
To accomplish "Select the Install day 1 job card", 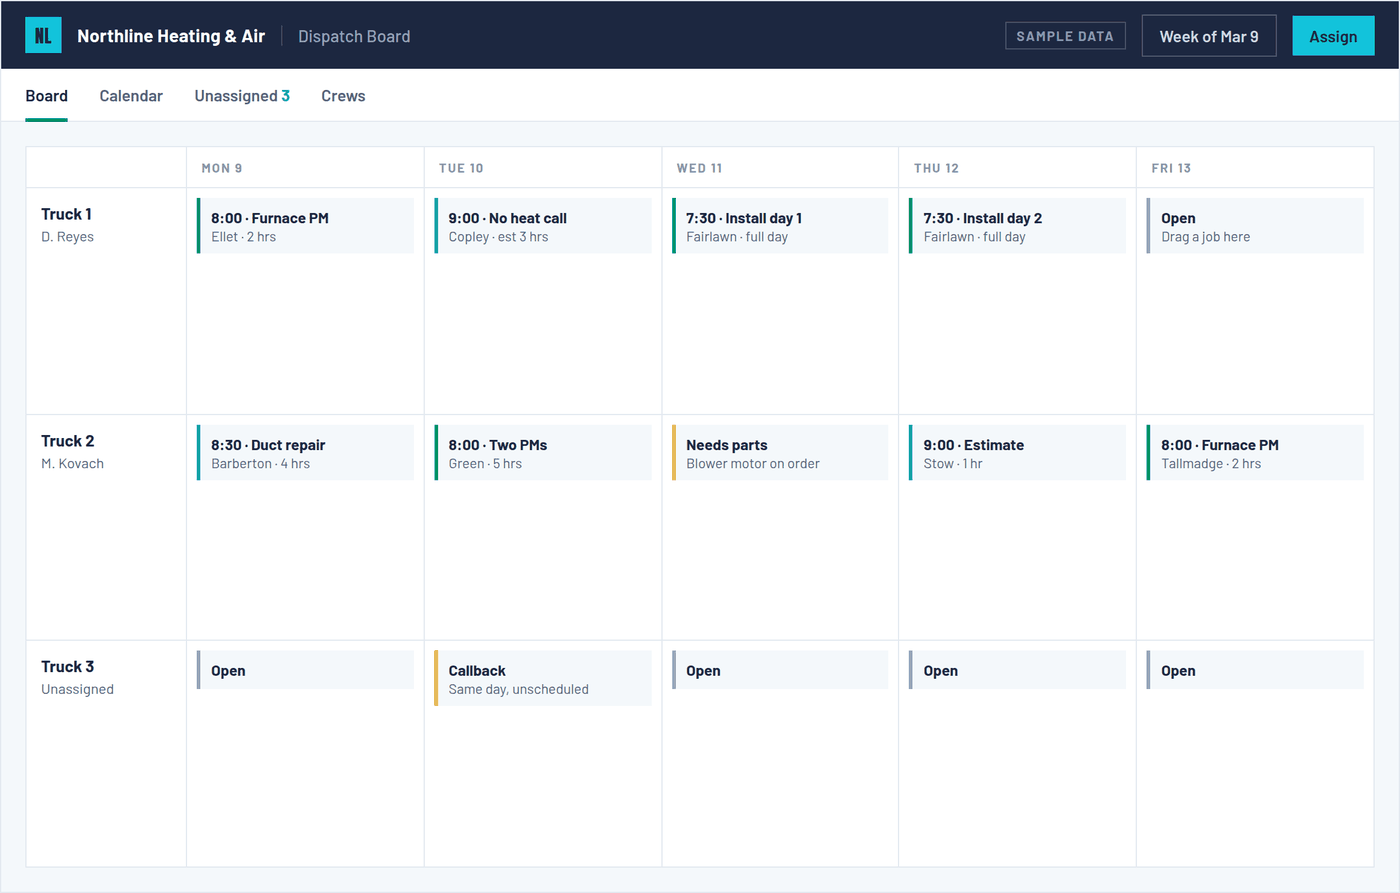I will [780, 226].
